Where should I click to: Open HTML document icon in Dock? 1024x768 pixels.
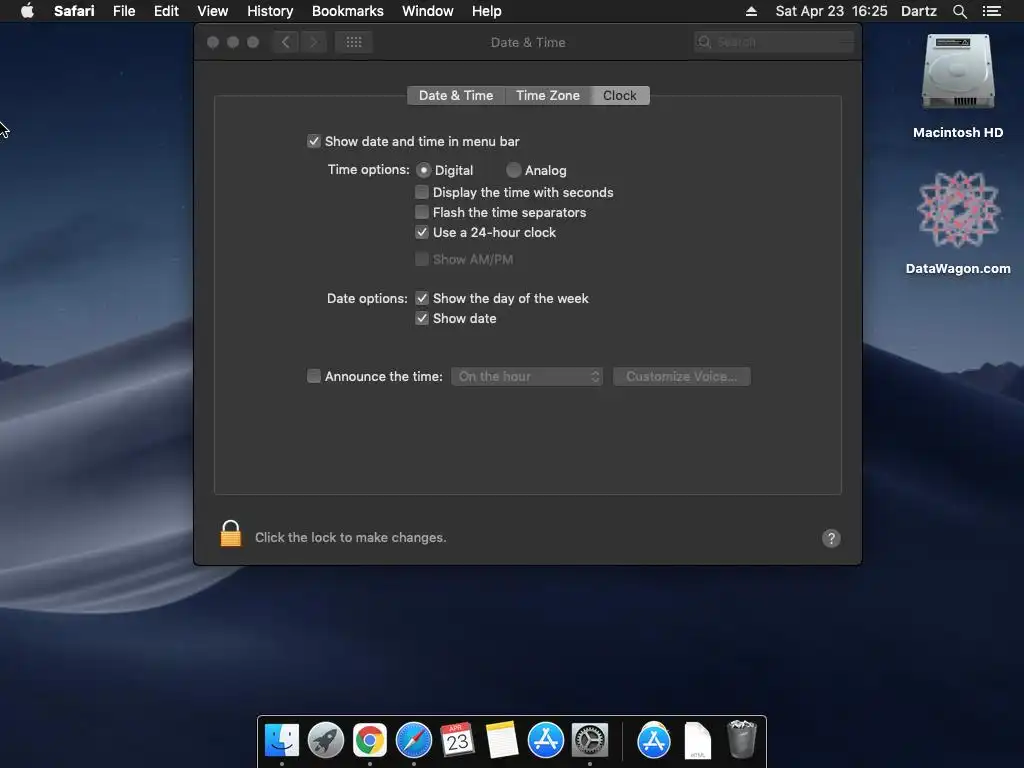(697, 740)
